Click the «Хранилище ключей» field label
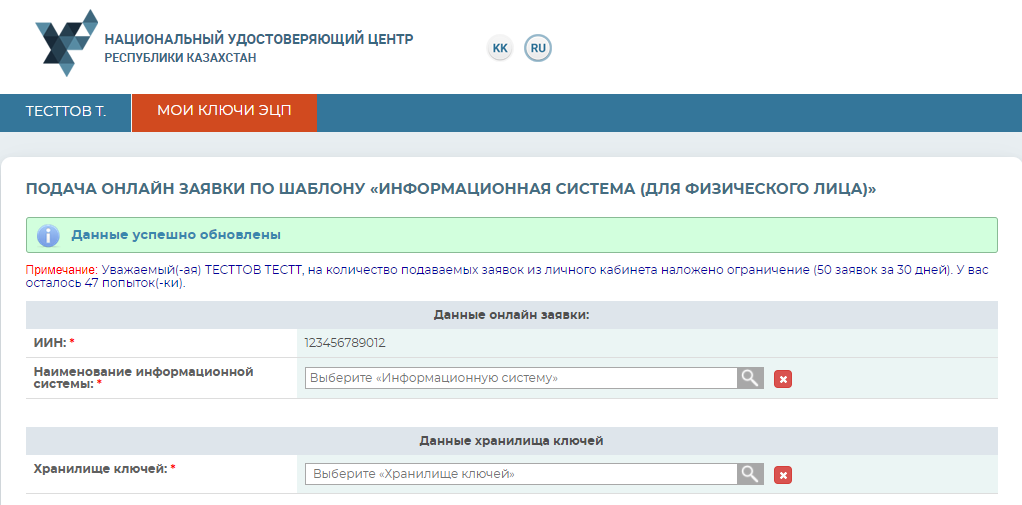This screenshot has height=505, width=1022. 100,468
